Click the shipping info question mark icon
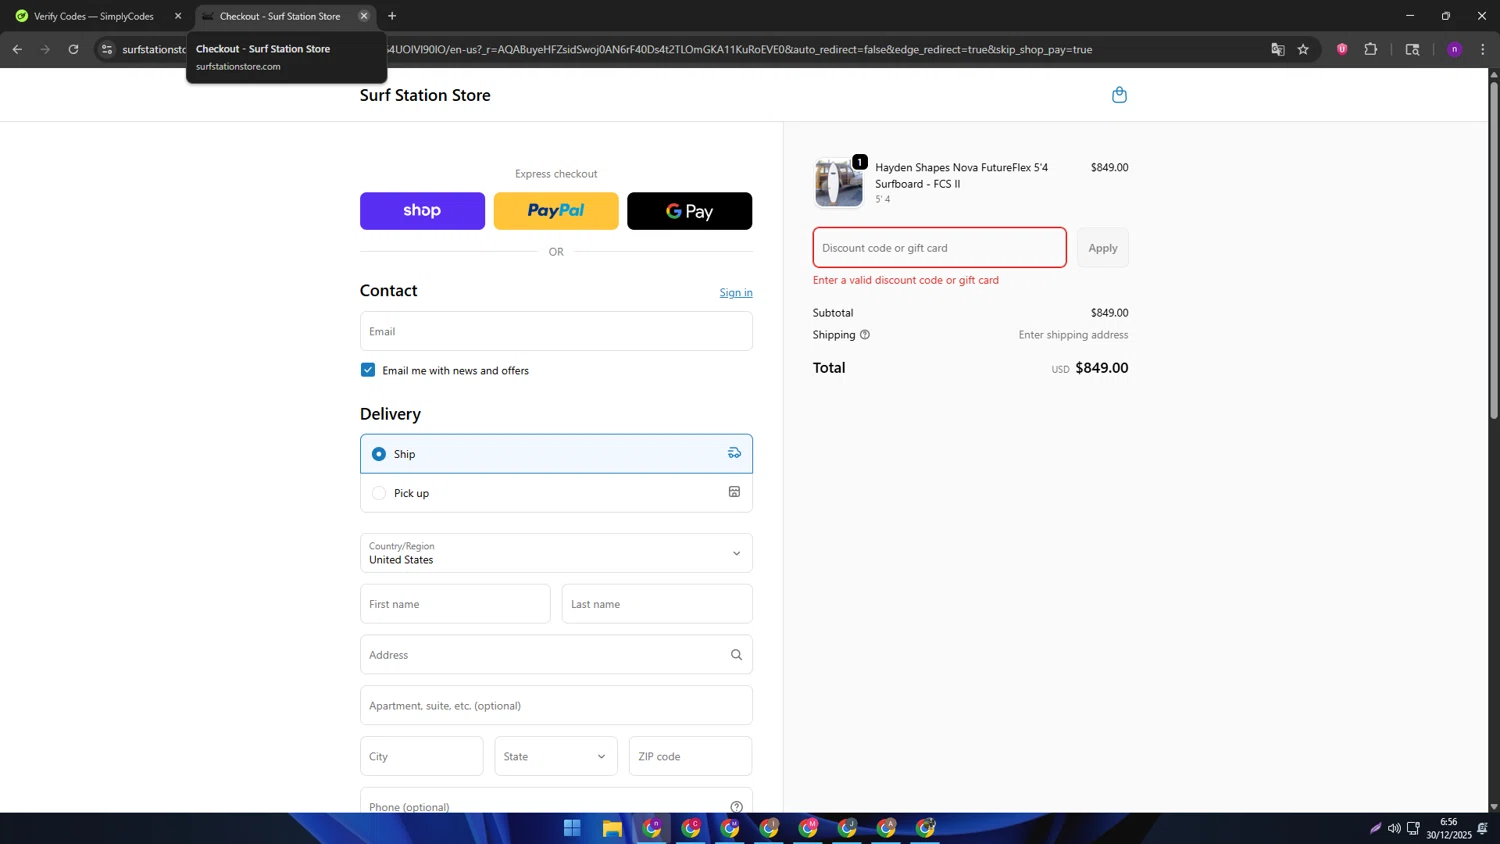 point(865,335)
